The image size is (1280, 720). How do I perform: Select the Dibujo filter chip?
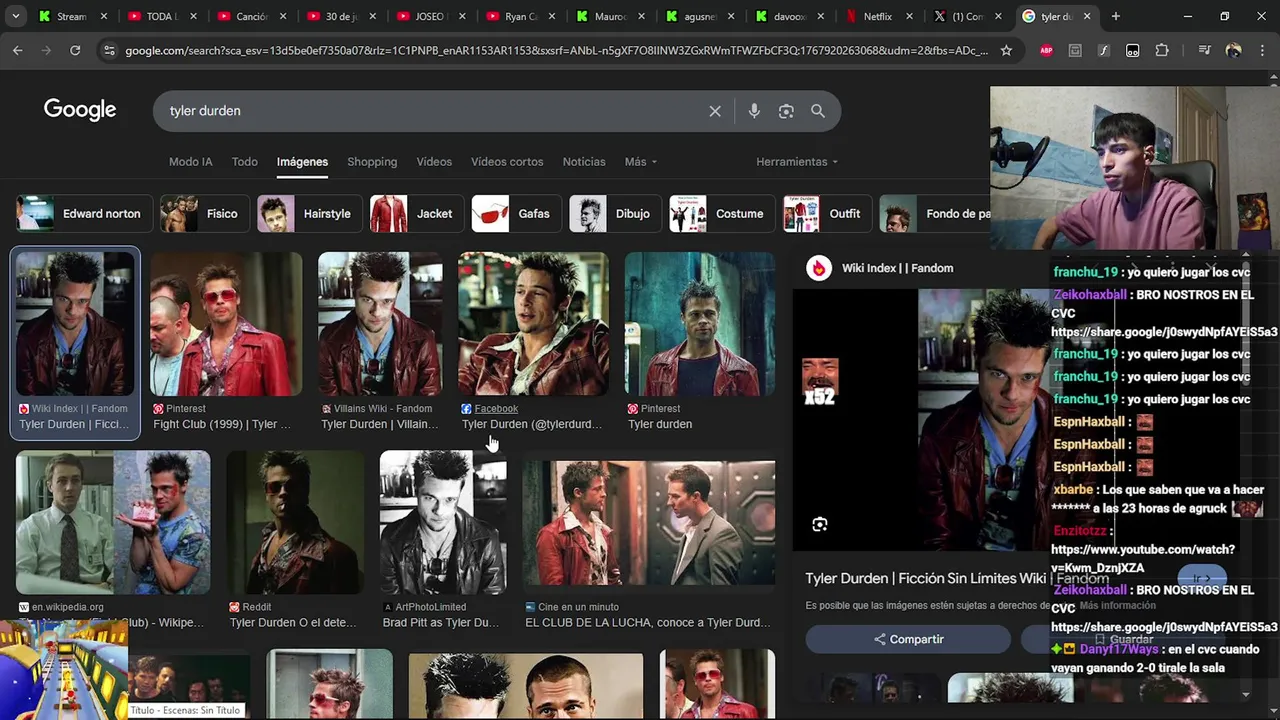pyautogui.click(x=615, y=214)
